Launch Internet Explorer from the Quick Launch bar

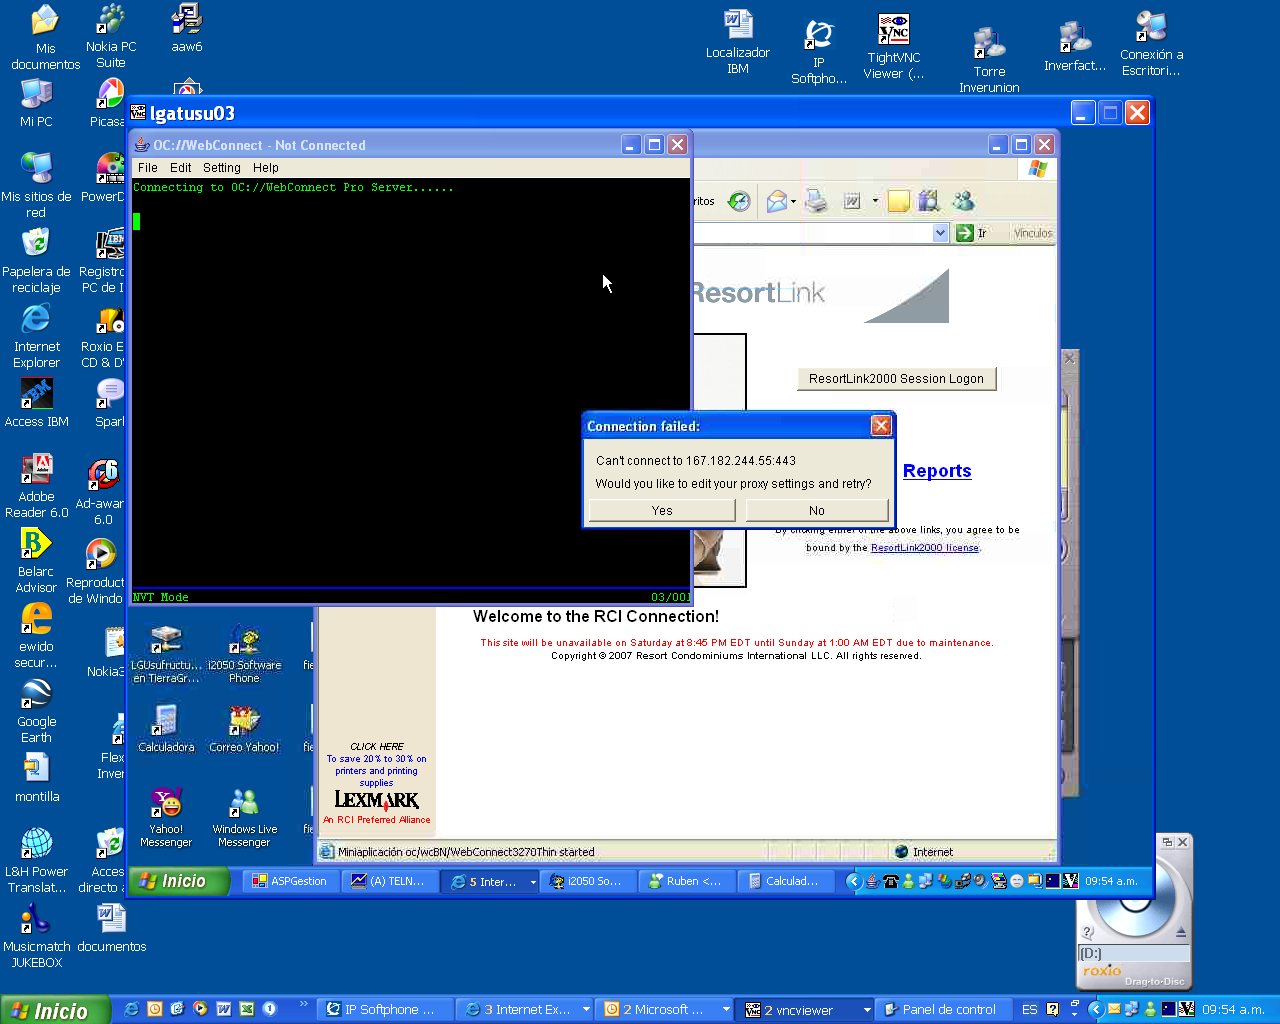(x=132, y=1009)
